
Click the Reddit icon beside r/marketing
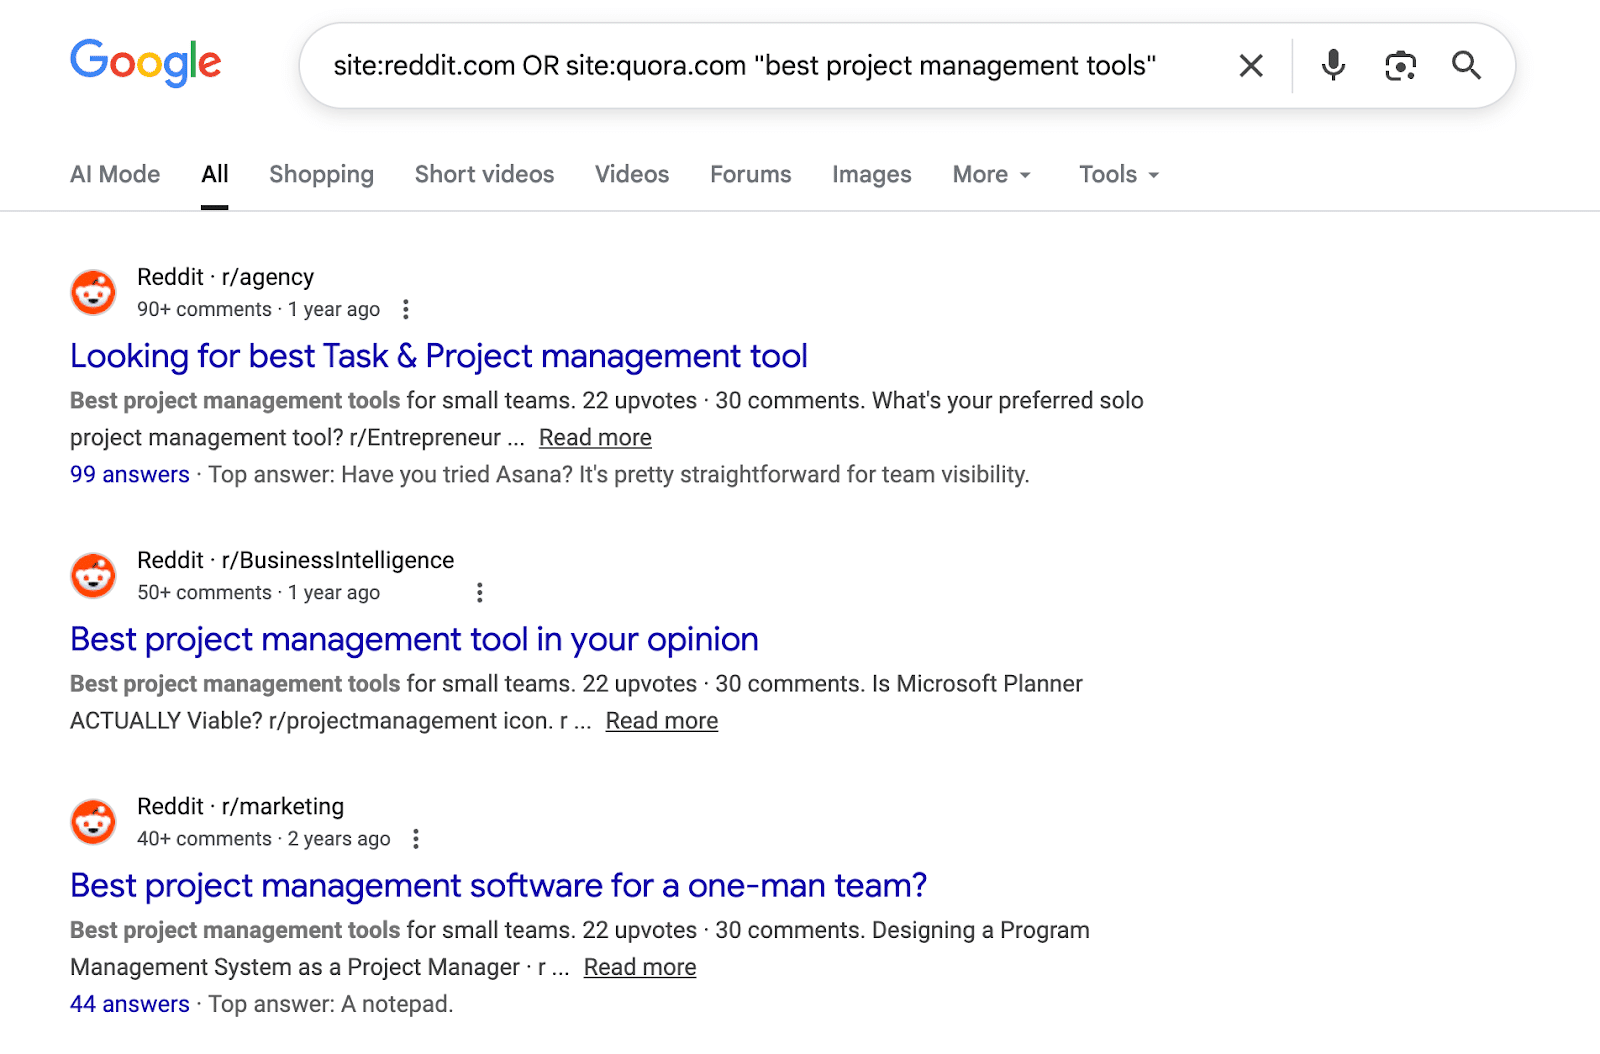pos(93,821)
